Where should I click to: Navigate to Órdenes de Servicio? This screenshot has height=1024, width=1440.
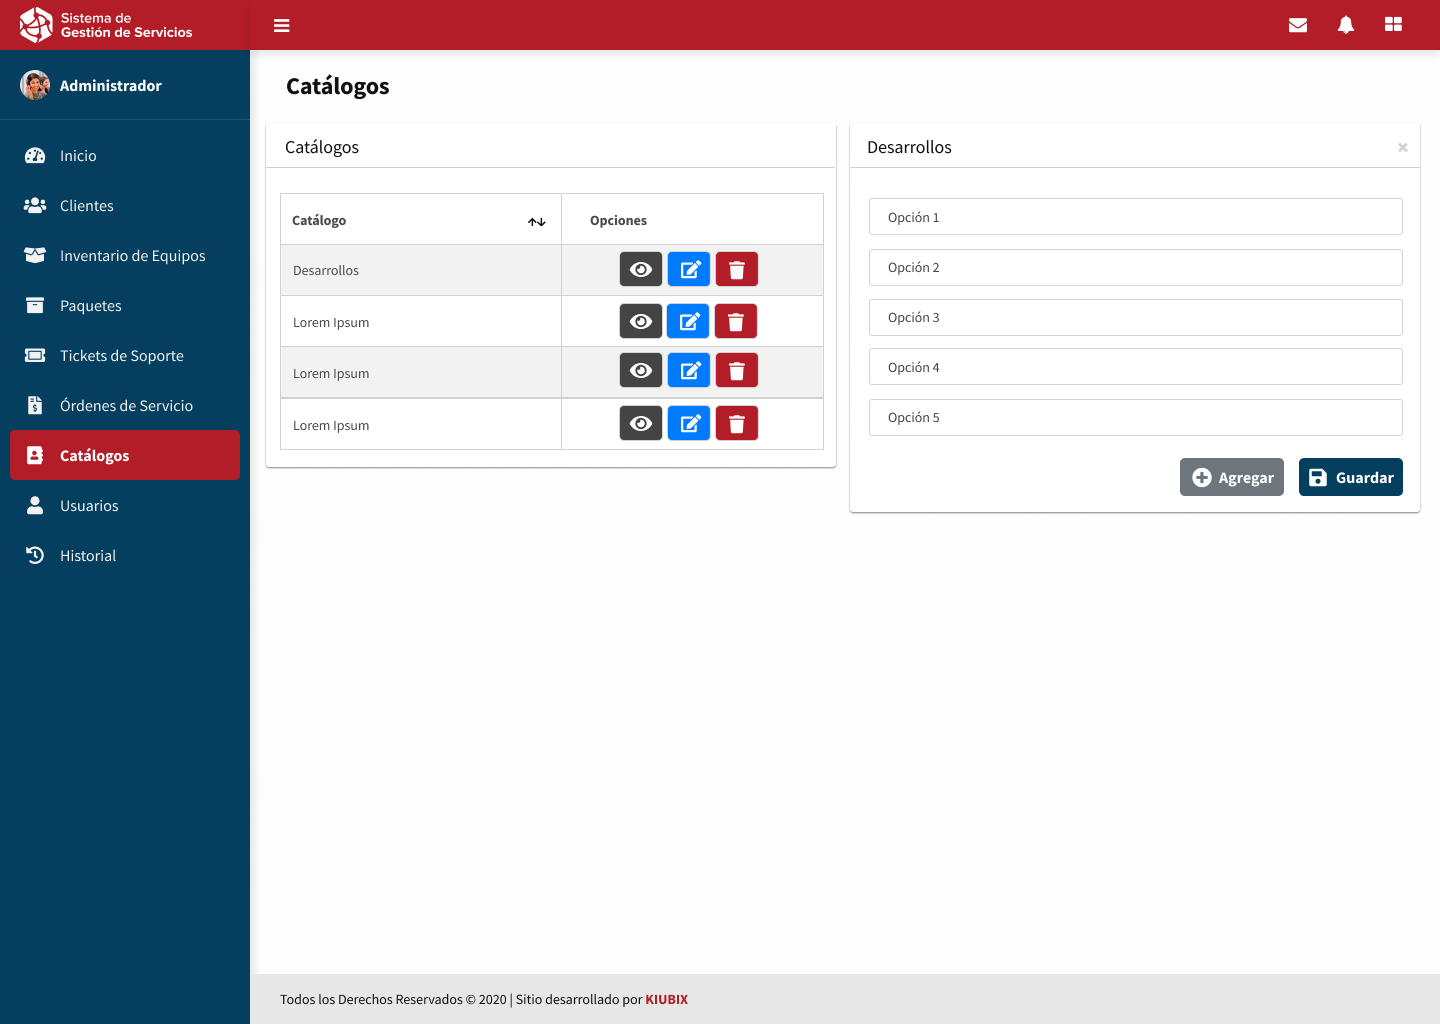126,406
